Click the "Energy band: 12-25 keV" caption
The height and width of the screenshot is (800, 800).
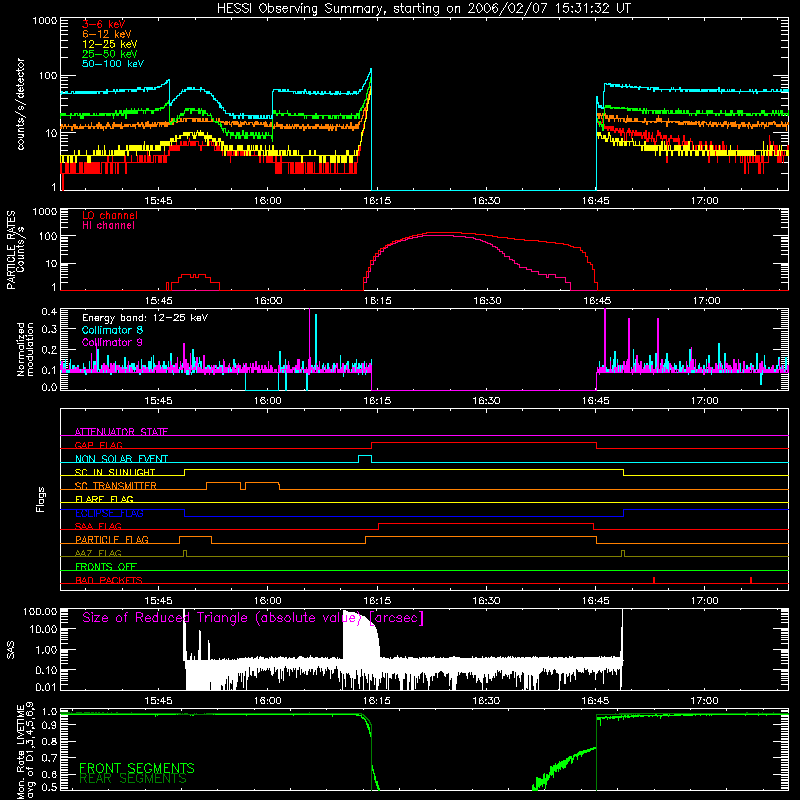145,318
